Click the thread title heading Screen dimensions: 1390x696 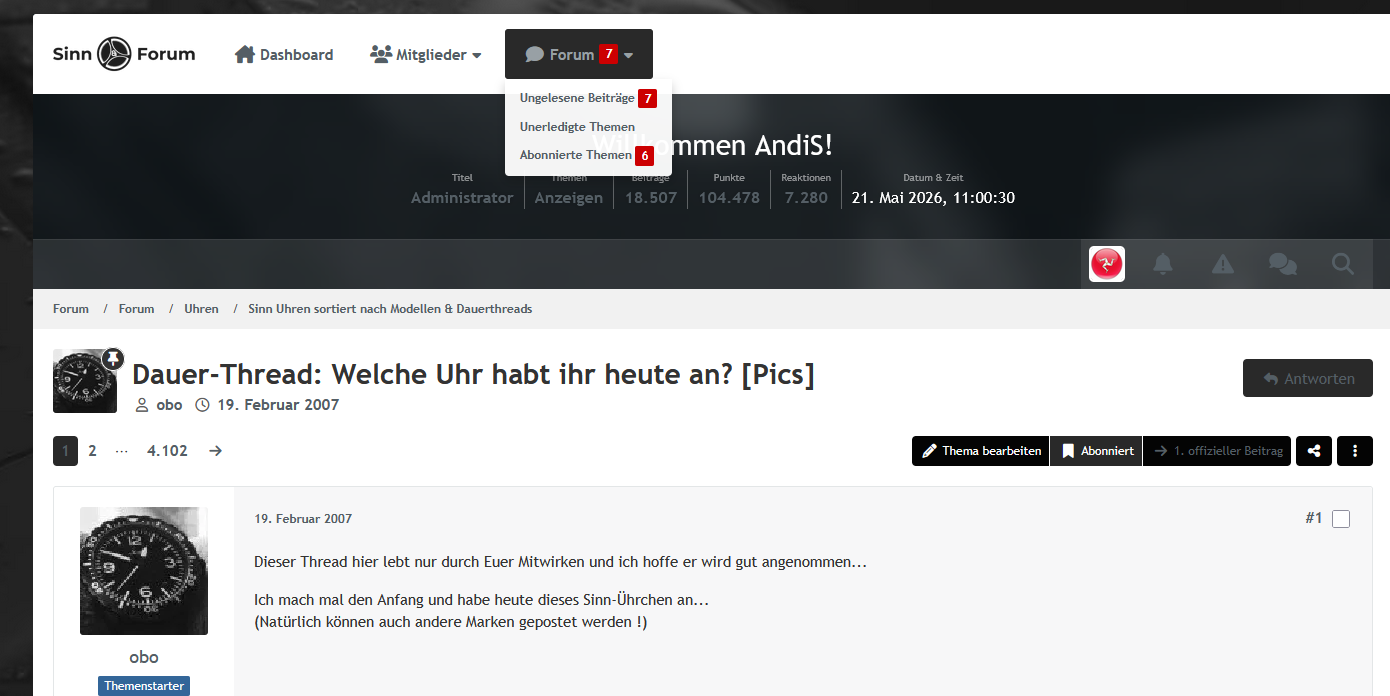473,375
